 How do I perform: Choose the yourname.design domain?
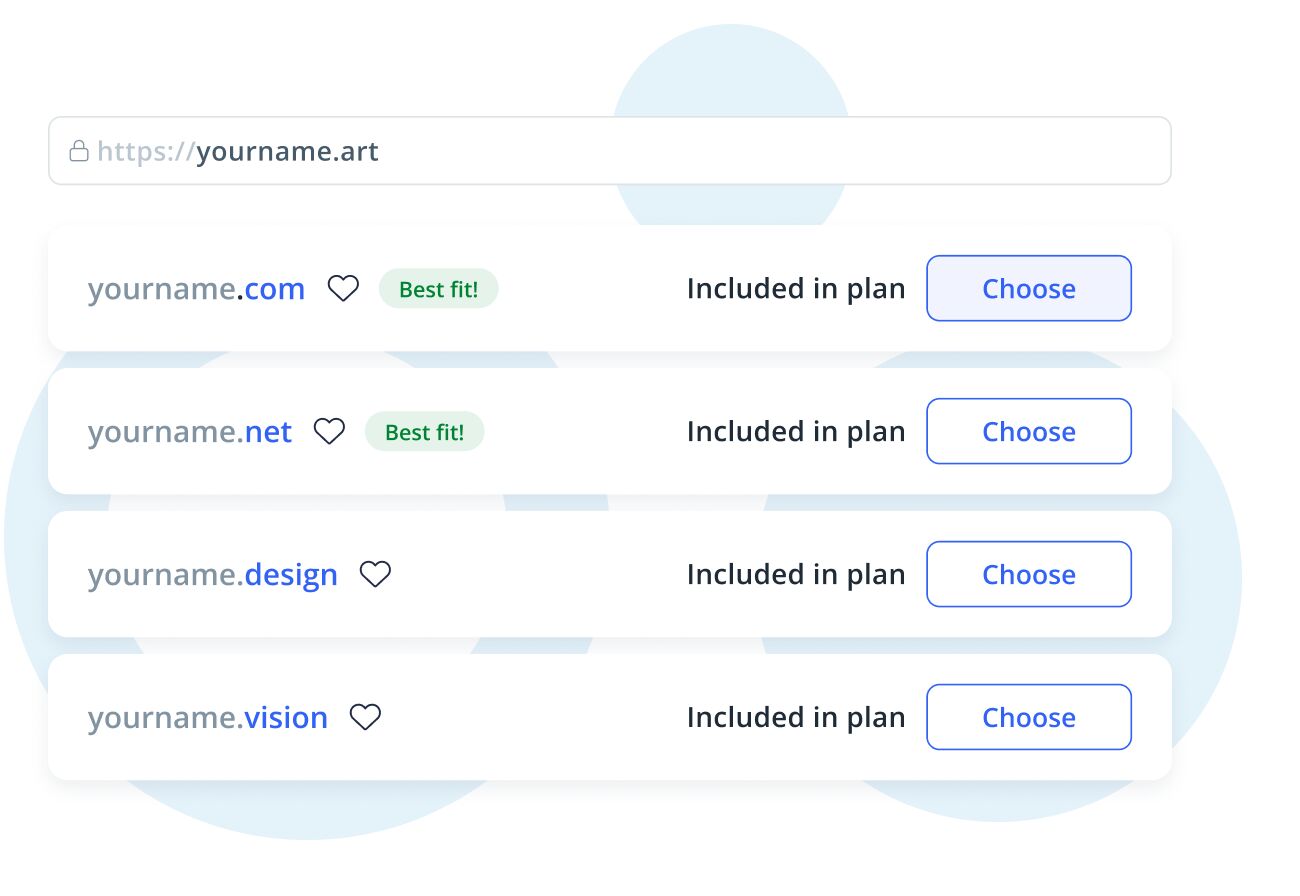click(1028, 575)
